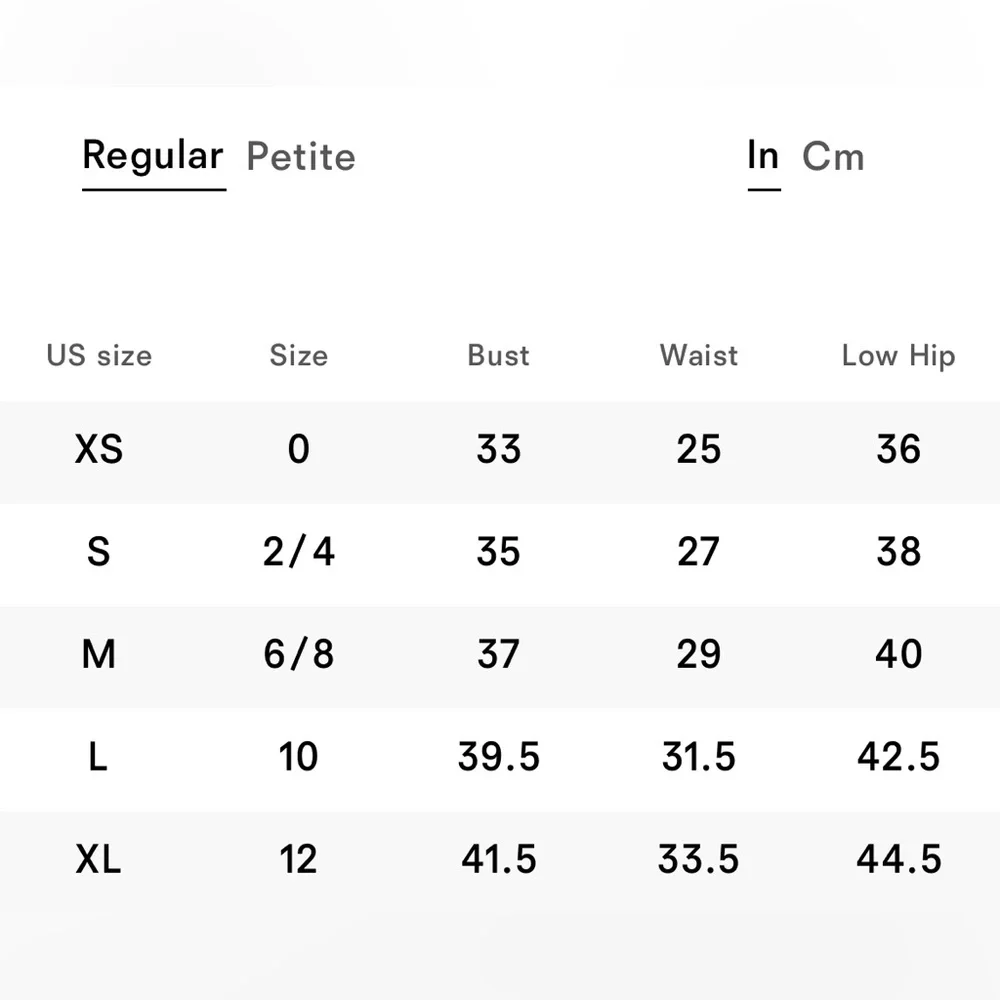Select the XS size row label

(x=99, y=449)
